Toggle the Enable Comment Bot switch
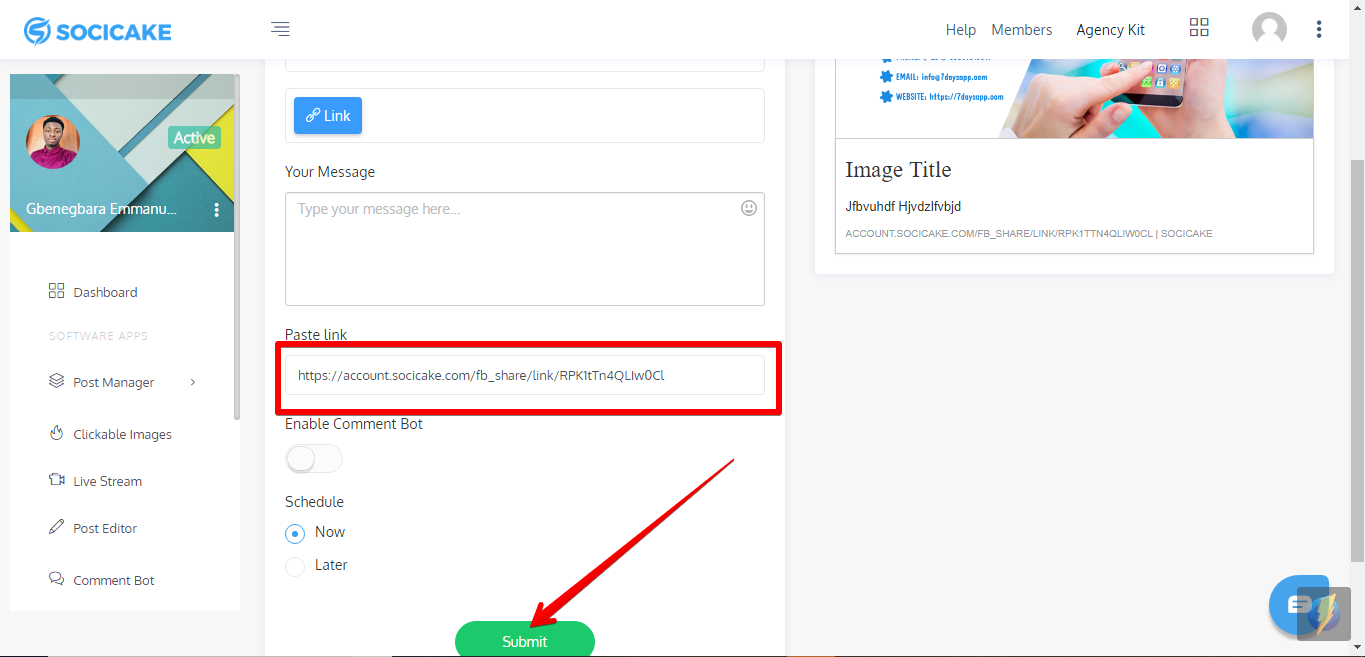 click(x=314, y=459)
